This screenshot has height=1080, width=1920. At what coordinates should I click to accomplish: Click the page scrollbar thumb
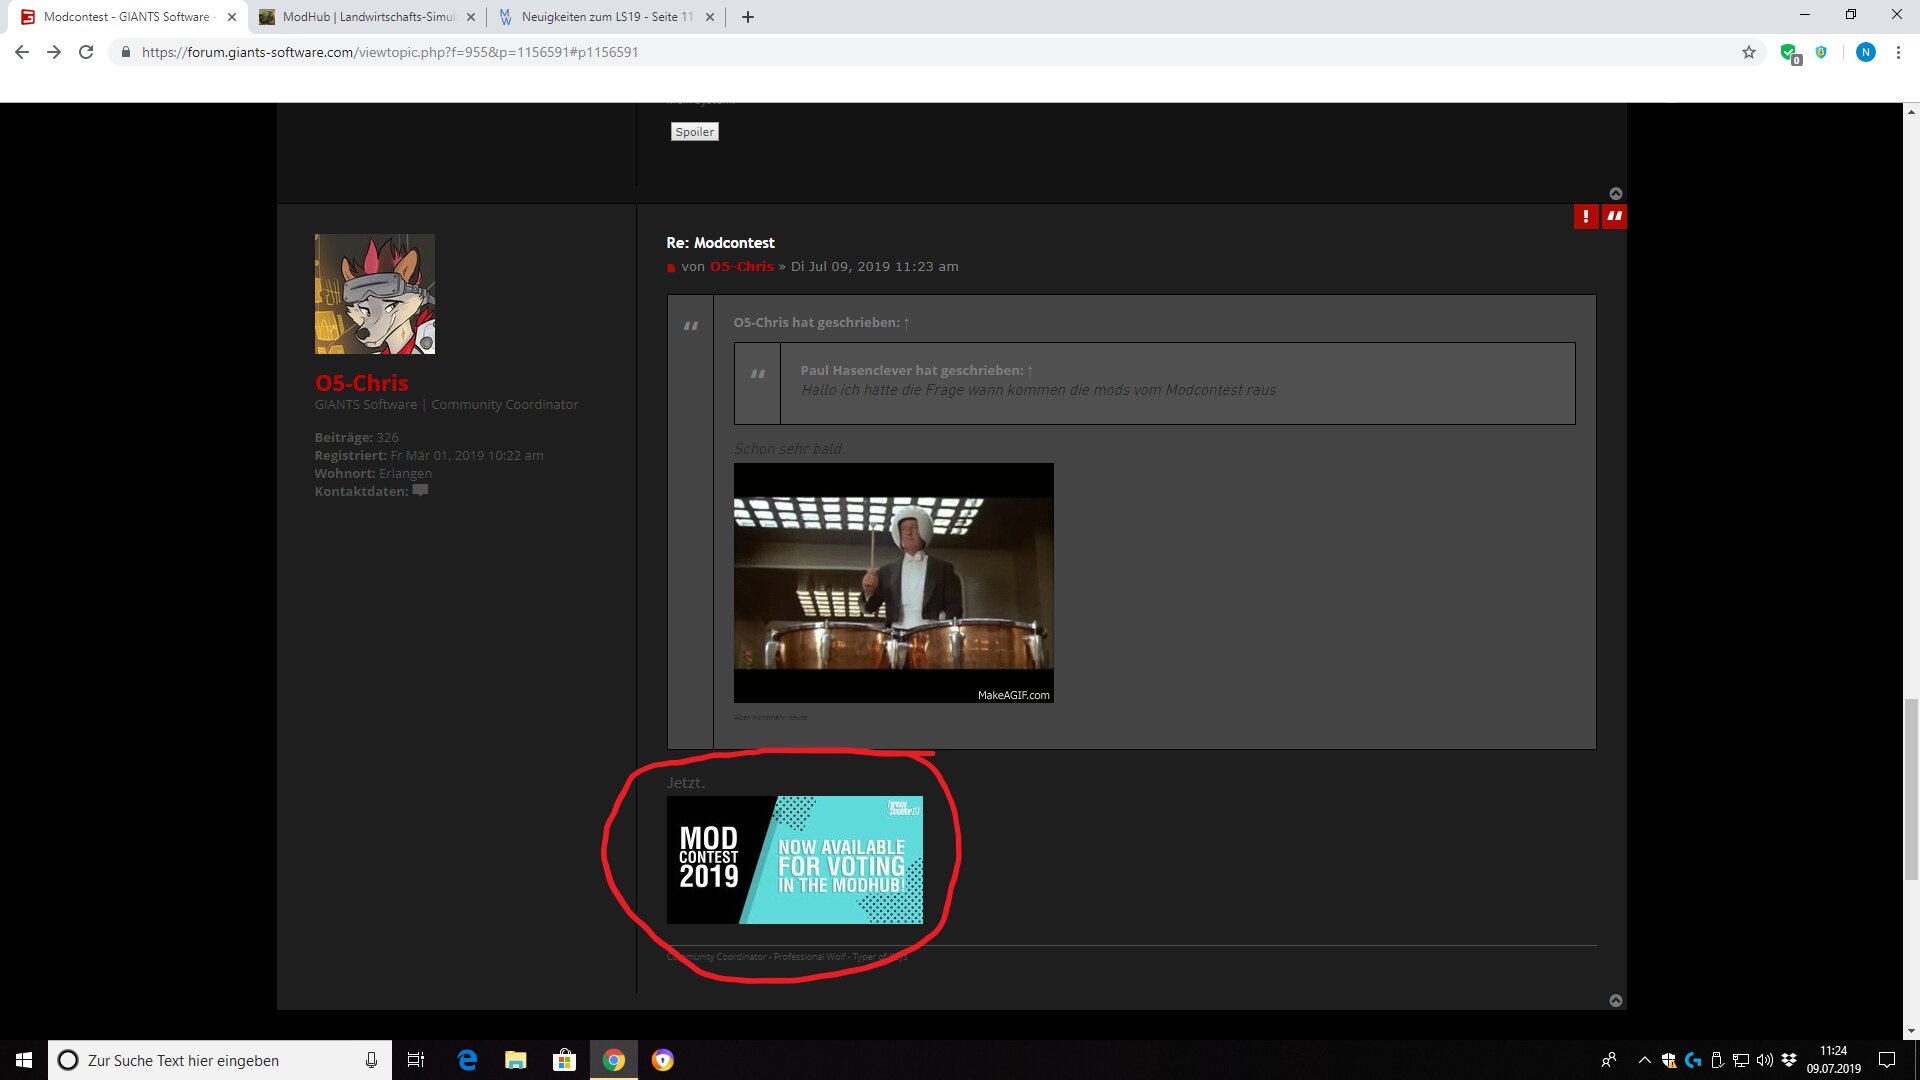(x=1911, y=790)
